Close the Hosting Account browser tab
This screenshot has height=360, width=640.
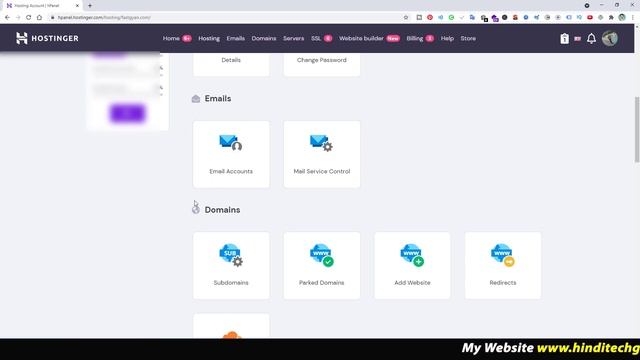77,6
